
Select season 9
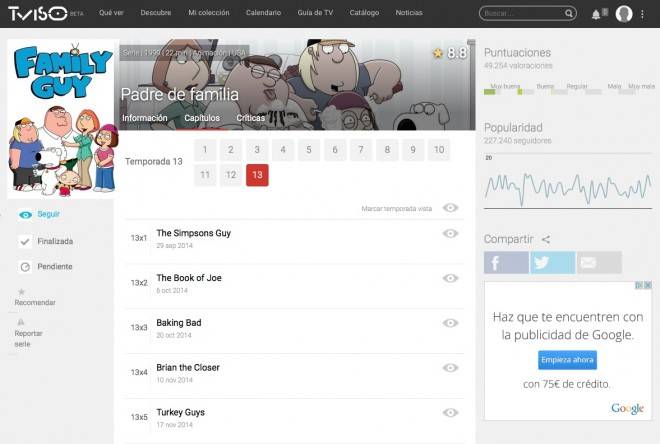(x=413, y=150)
